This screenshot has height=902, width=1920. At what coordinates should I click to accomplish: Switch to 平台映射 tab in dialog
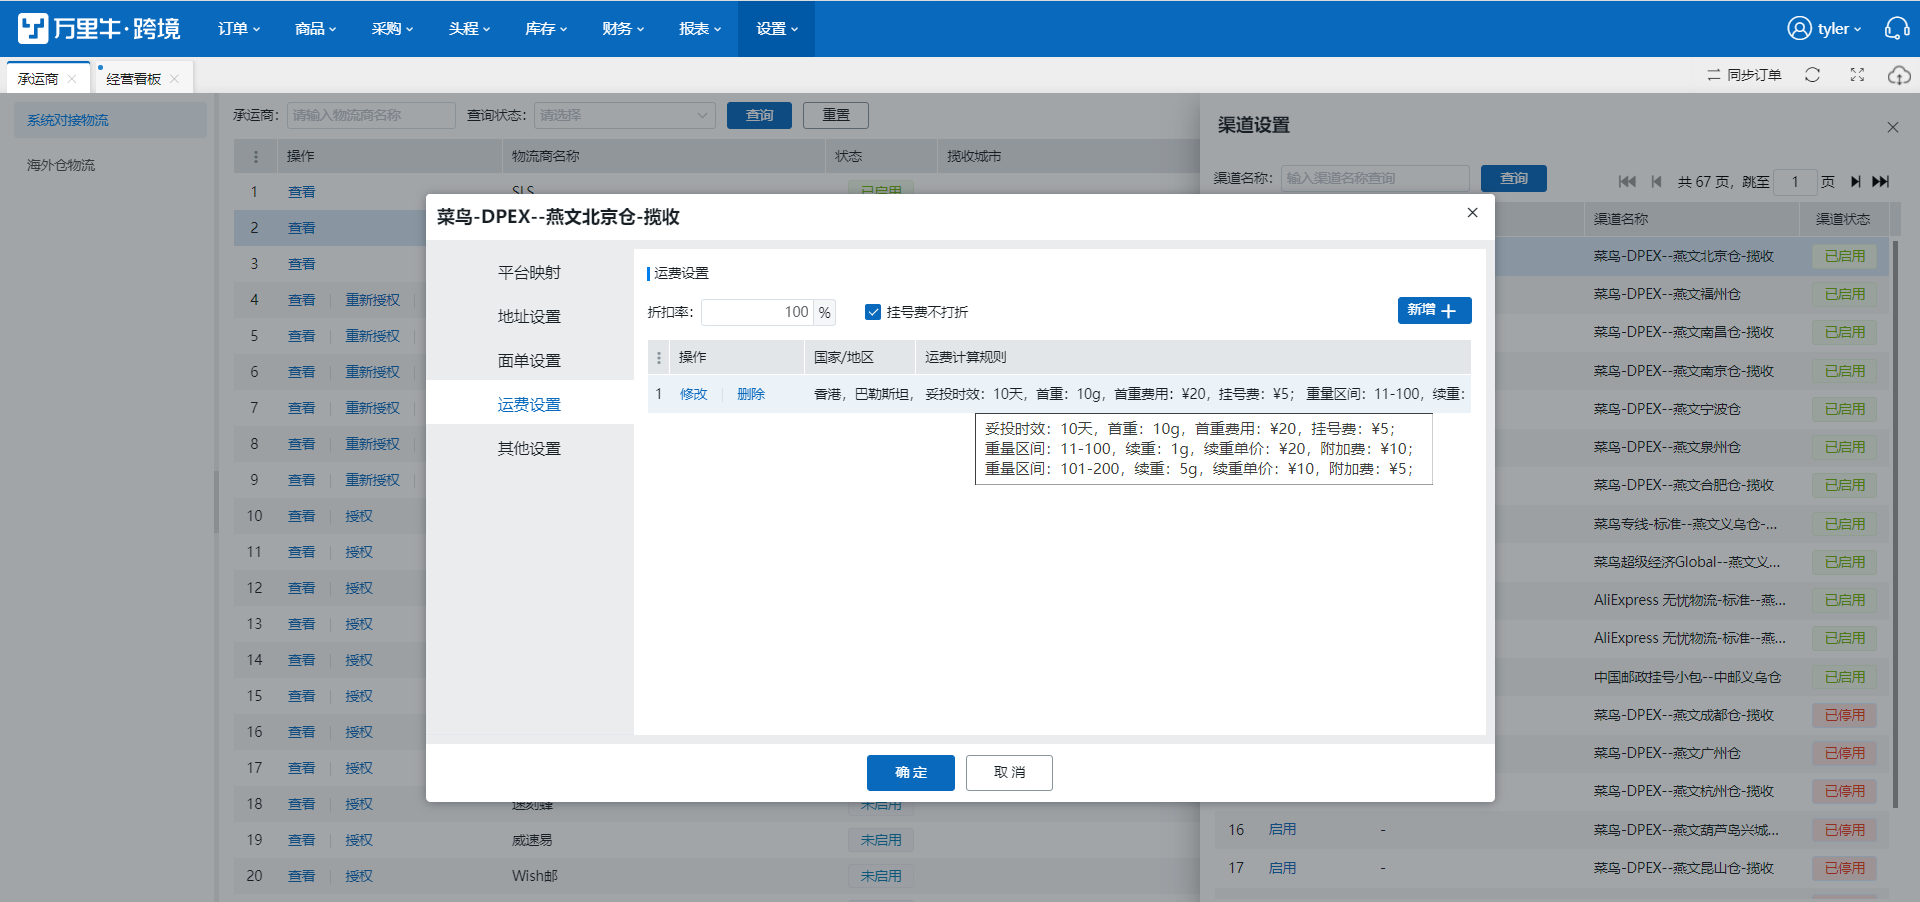tap(529, 272)
